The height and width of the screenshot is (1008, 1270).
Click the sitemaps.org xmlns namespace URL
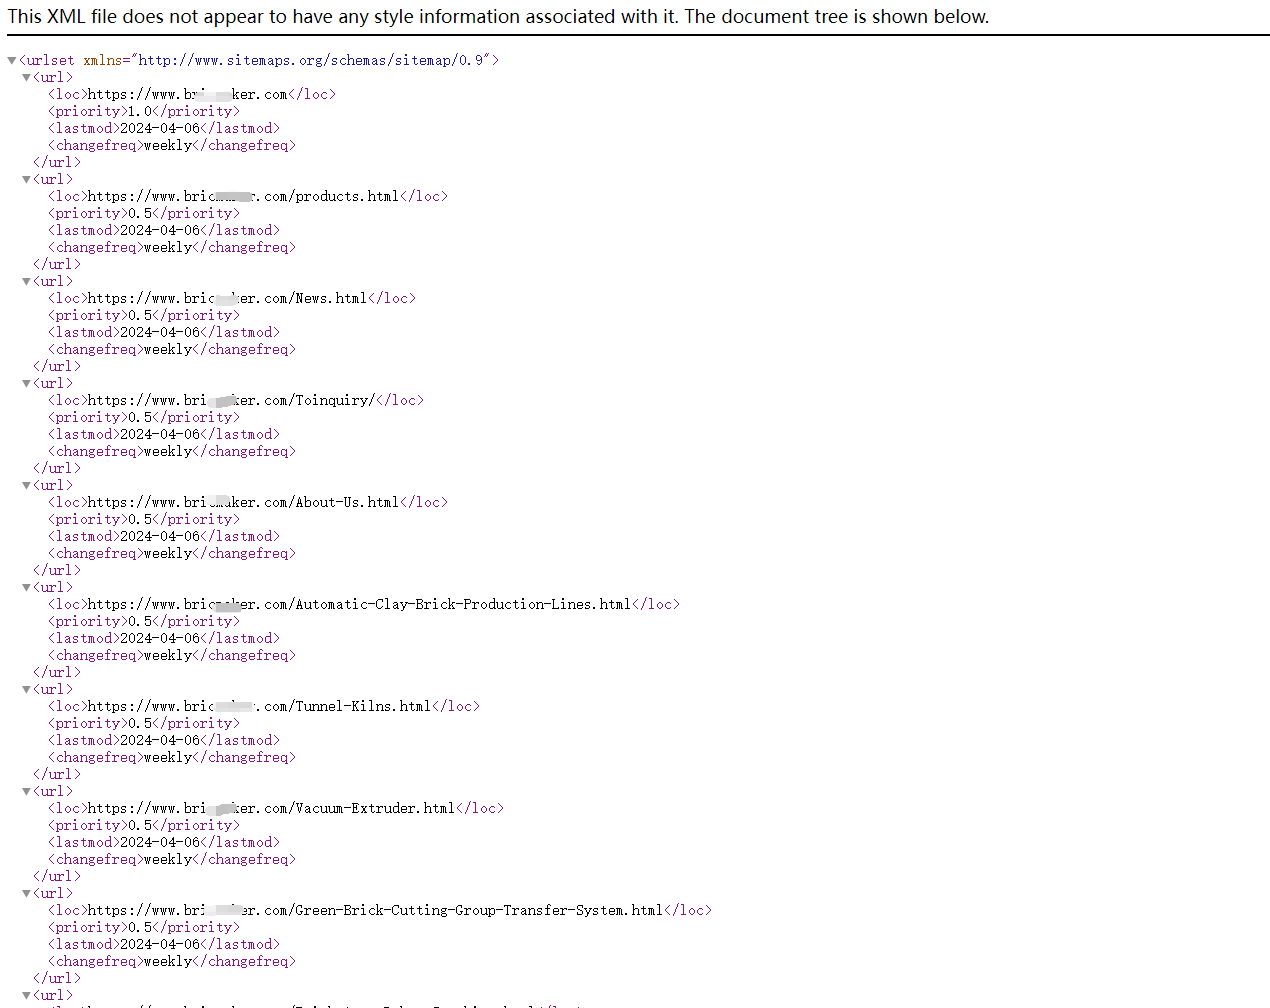click(x=311, y=60)
